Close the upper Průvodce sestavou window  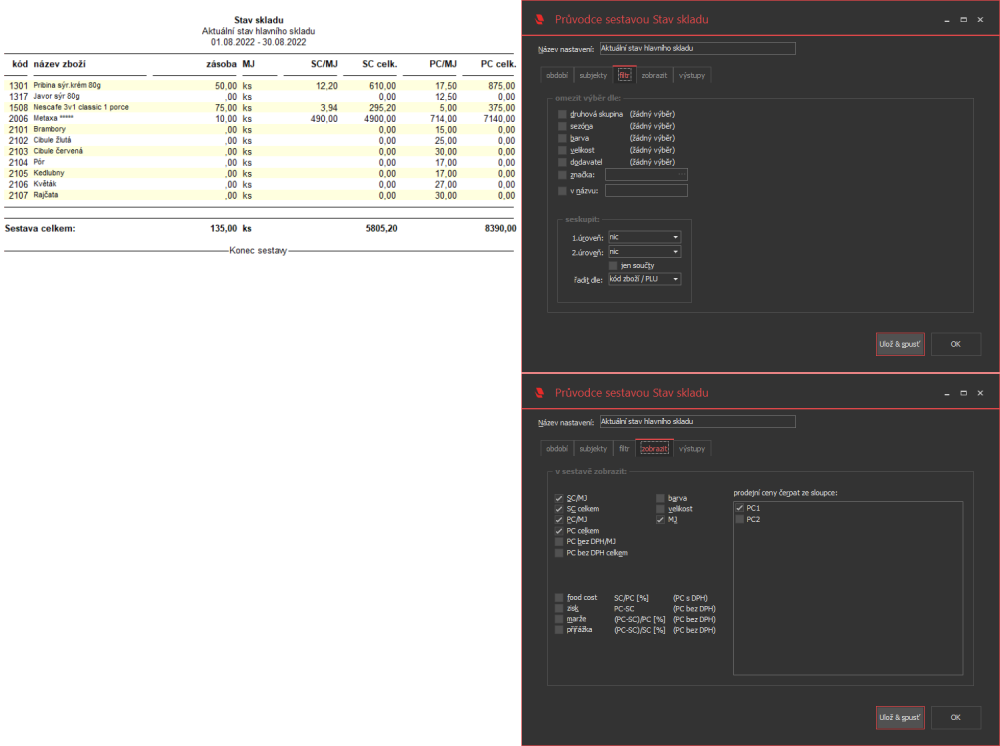[x=980, y=20]
